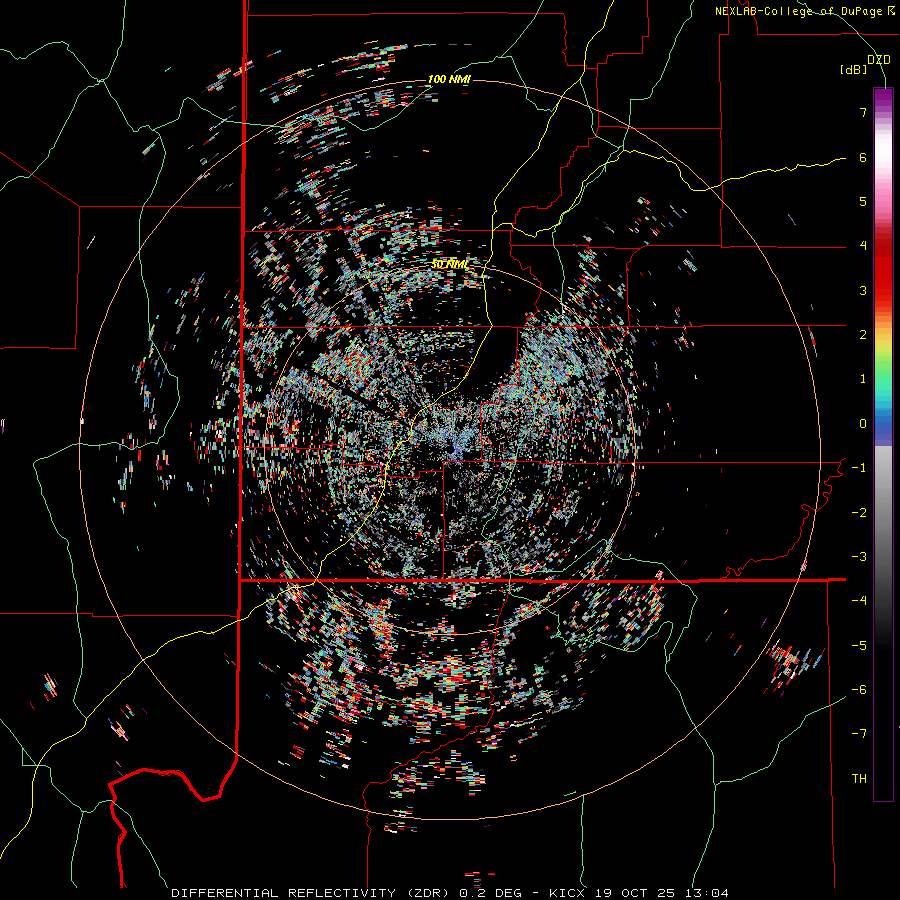The height and width of the screenshot is (900, 900).
Task: Click the 2 tick label on the color scale
Action: [863, 335]
